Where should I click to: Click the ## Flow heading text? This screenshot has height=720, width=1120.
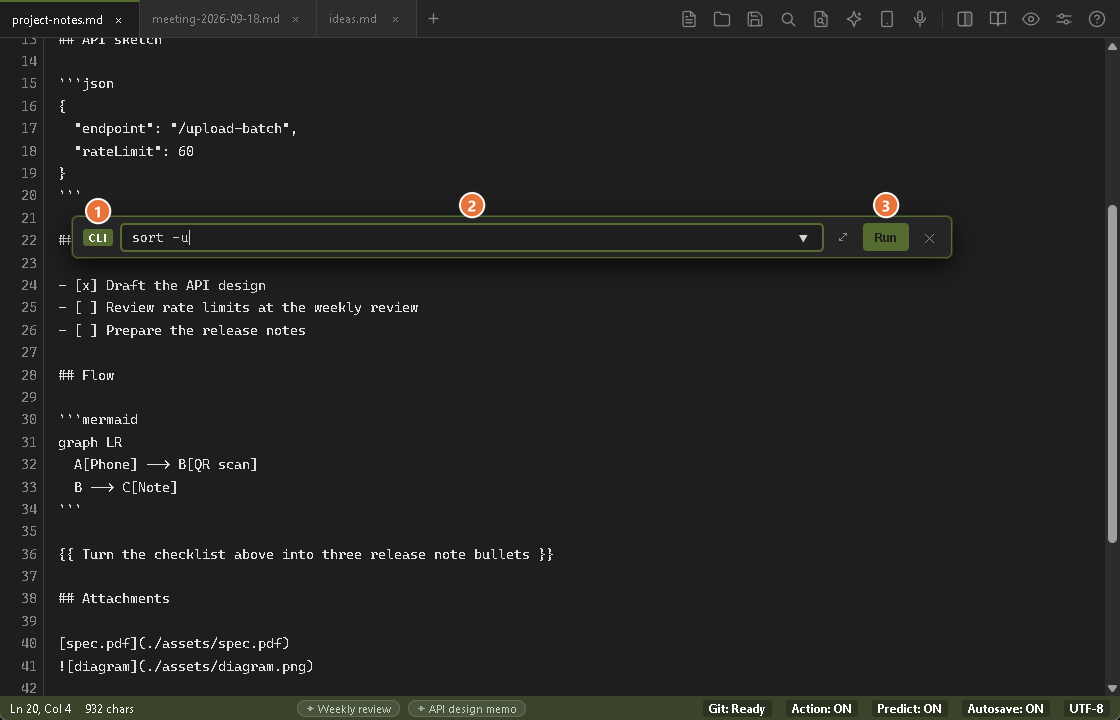[x=86, y=375]
